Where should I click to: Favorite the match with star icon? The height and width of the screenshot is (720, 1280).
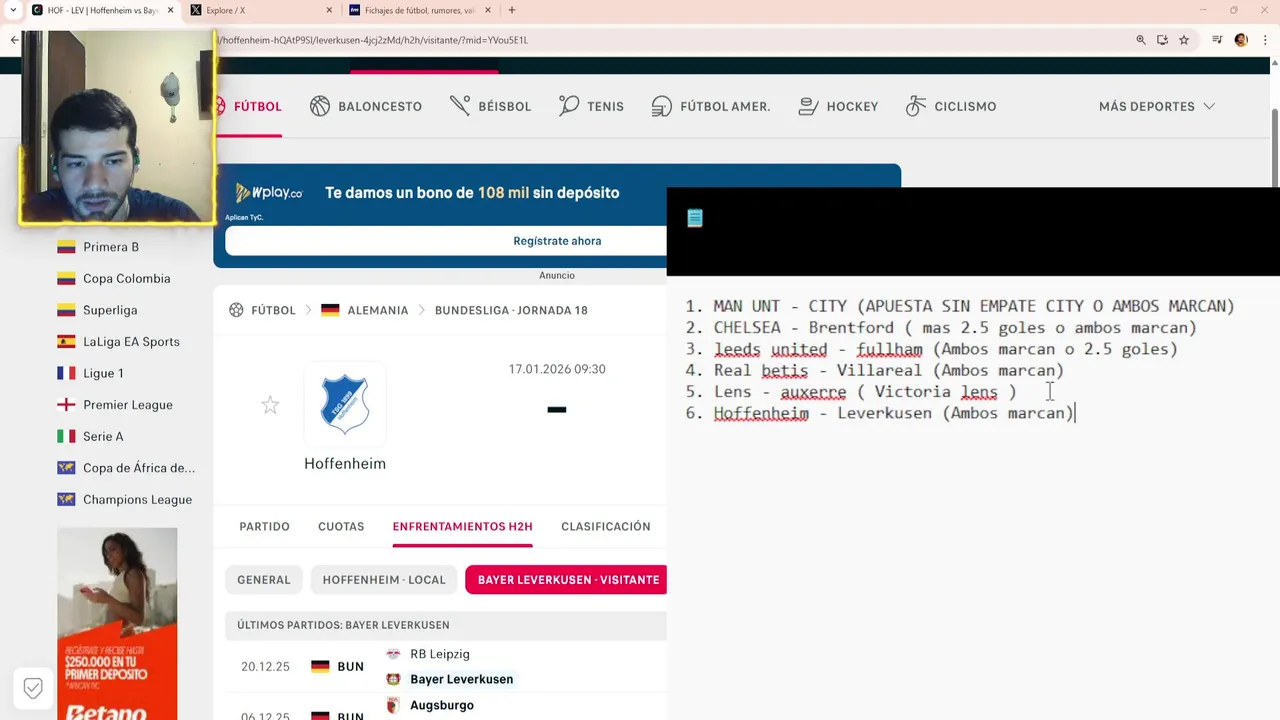coord(270,405)
